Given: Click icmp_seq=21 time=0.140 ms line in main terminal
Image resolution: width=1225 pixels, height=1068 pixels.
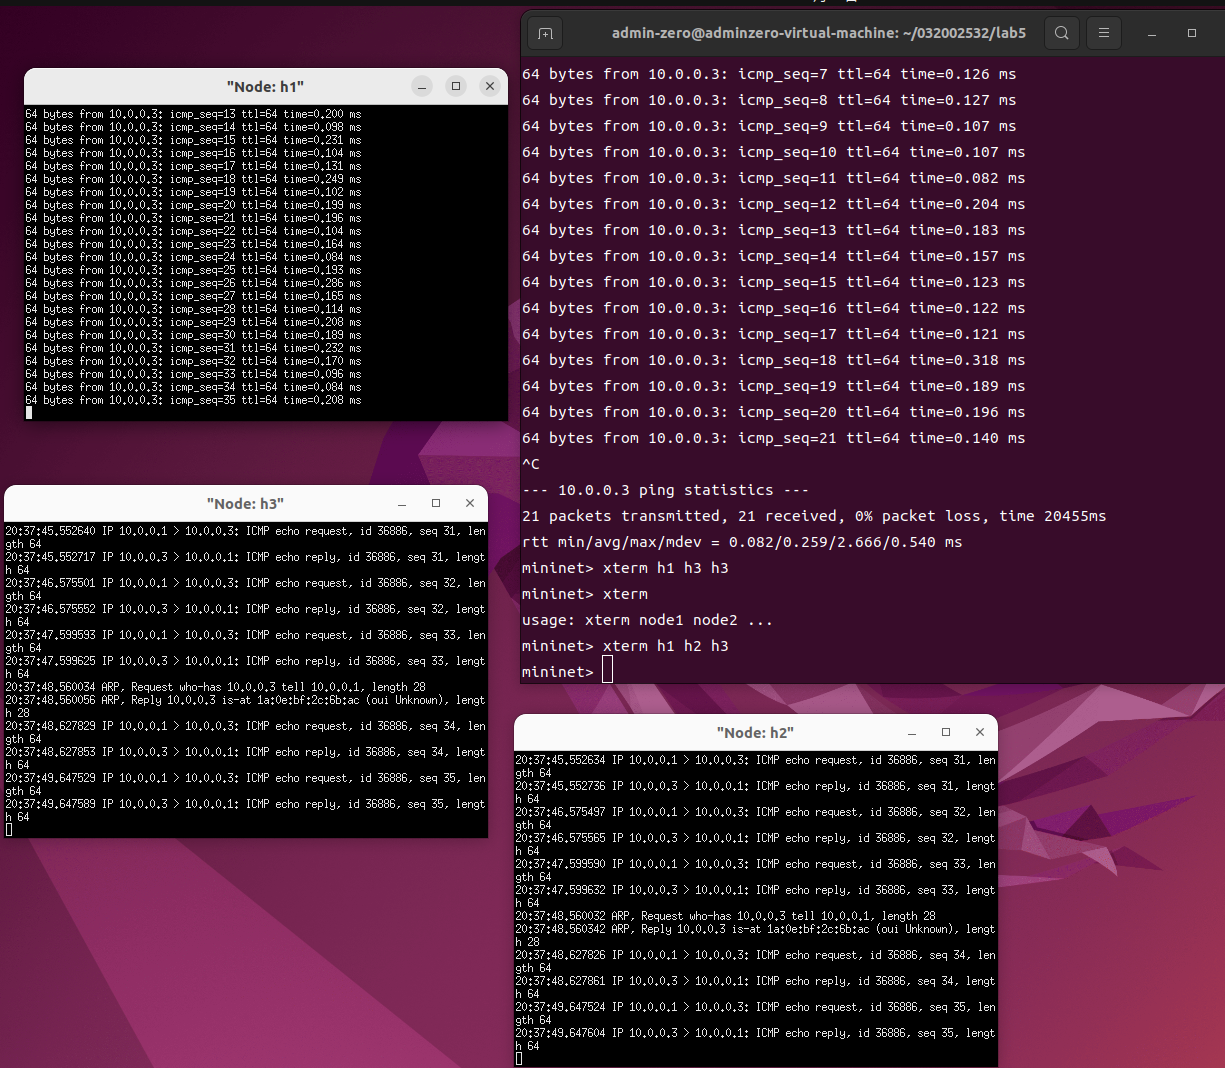Looking at the screenshot, I should (x=774, y=438).
